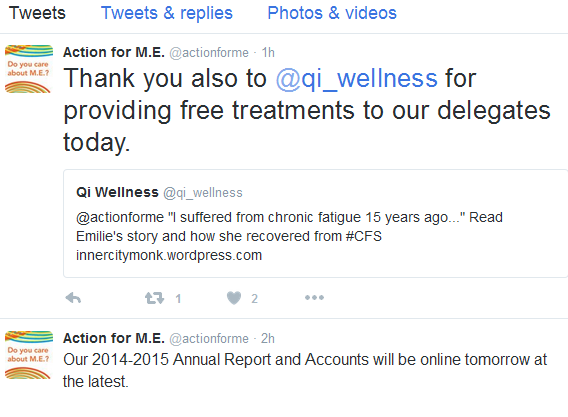Switch to Tweets tab
568x417 pixels.
(x=37, y=13)
